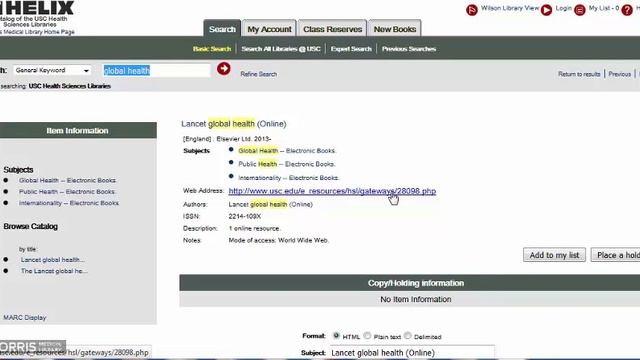Click record subject Internationality -- Electronic Books

pos(288,178)
